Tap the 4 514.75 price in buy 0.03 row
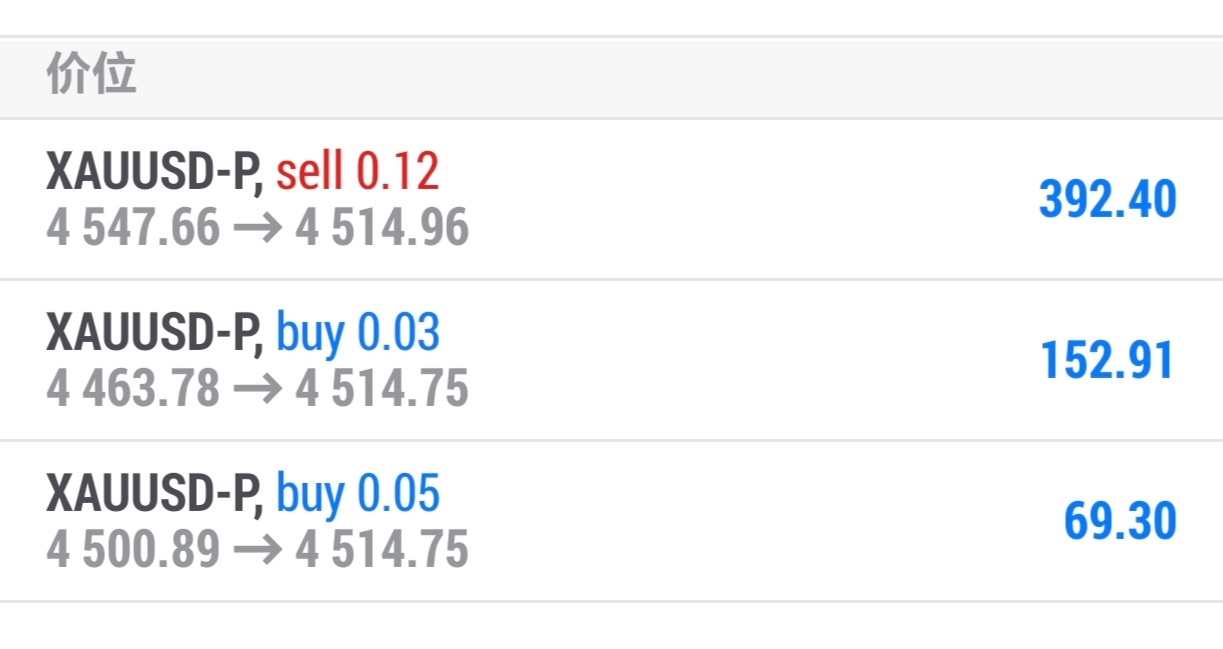 (x=382, y=389)
